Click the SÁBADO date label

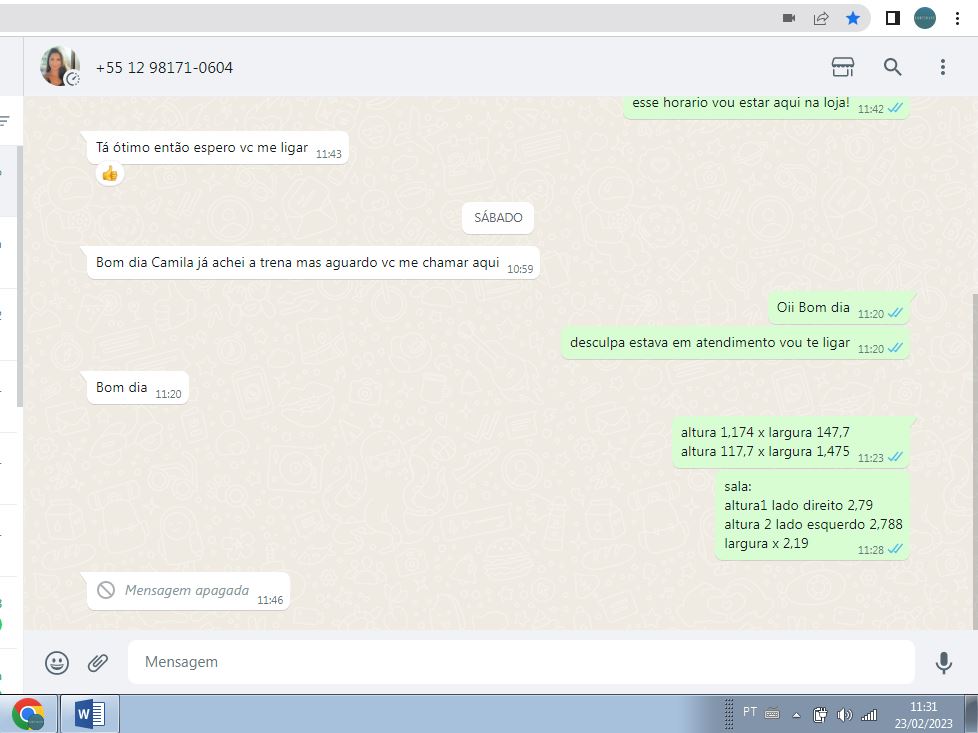click(x=498, y=218)
